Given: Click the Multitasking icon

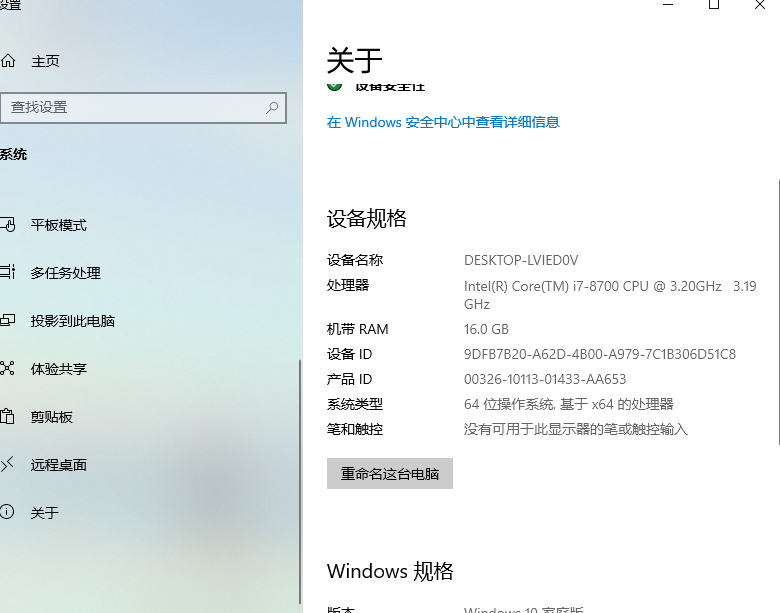Looking at the screenshot, I should point(8,272).
